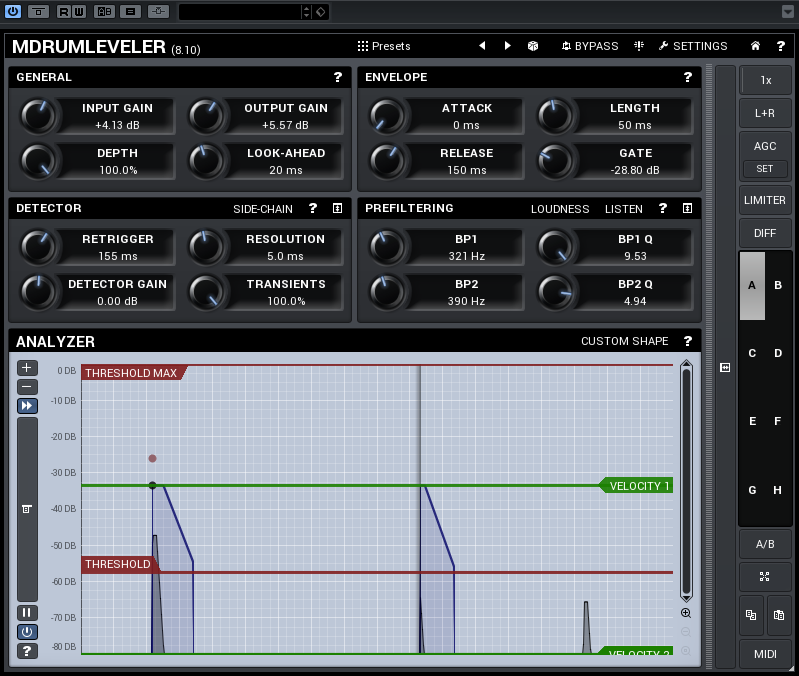Open DETECTOR panel presets icon
Viewport: 799px width, 676px height.
(x=337, y=208)
